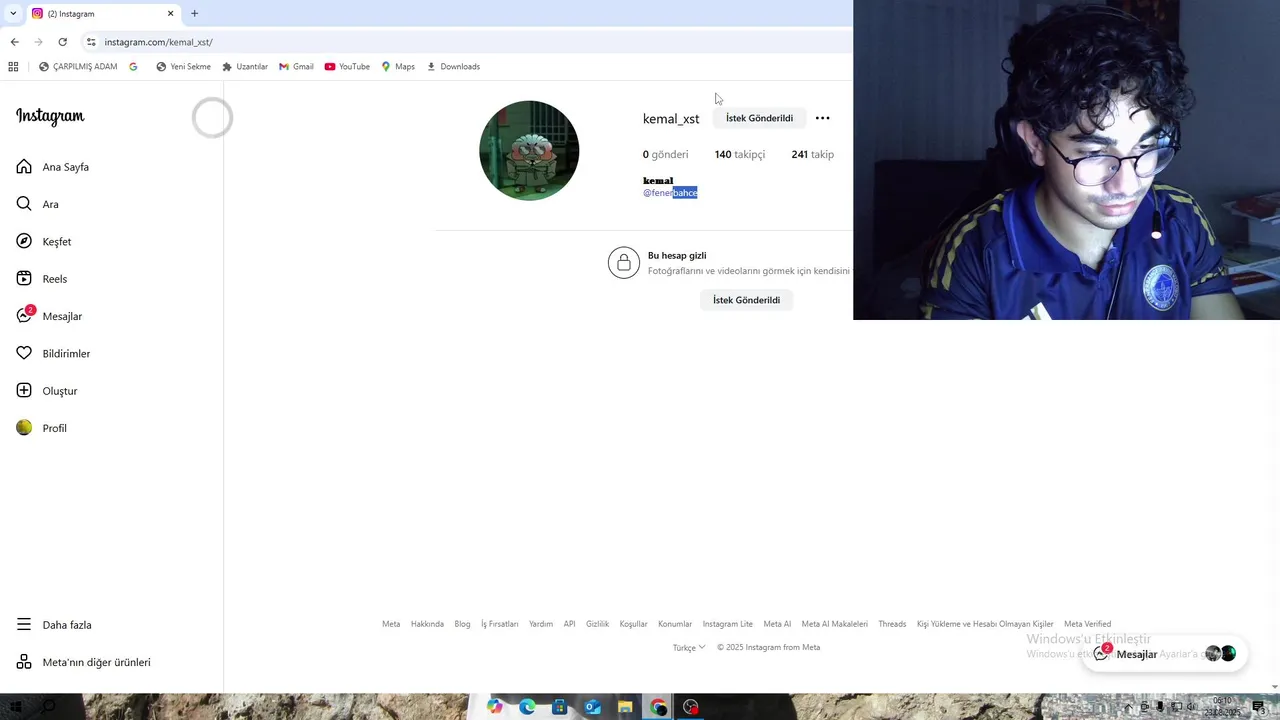Open Yeni Sekme bookmark
Viewport: 1280px width, 720px height.
click(x=183, y=67)
